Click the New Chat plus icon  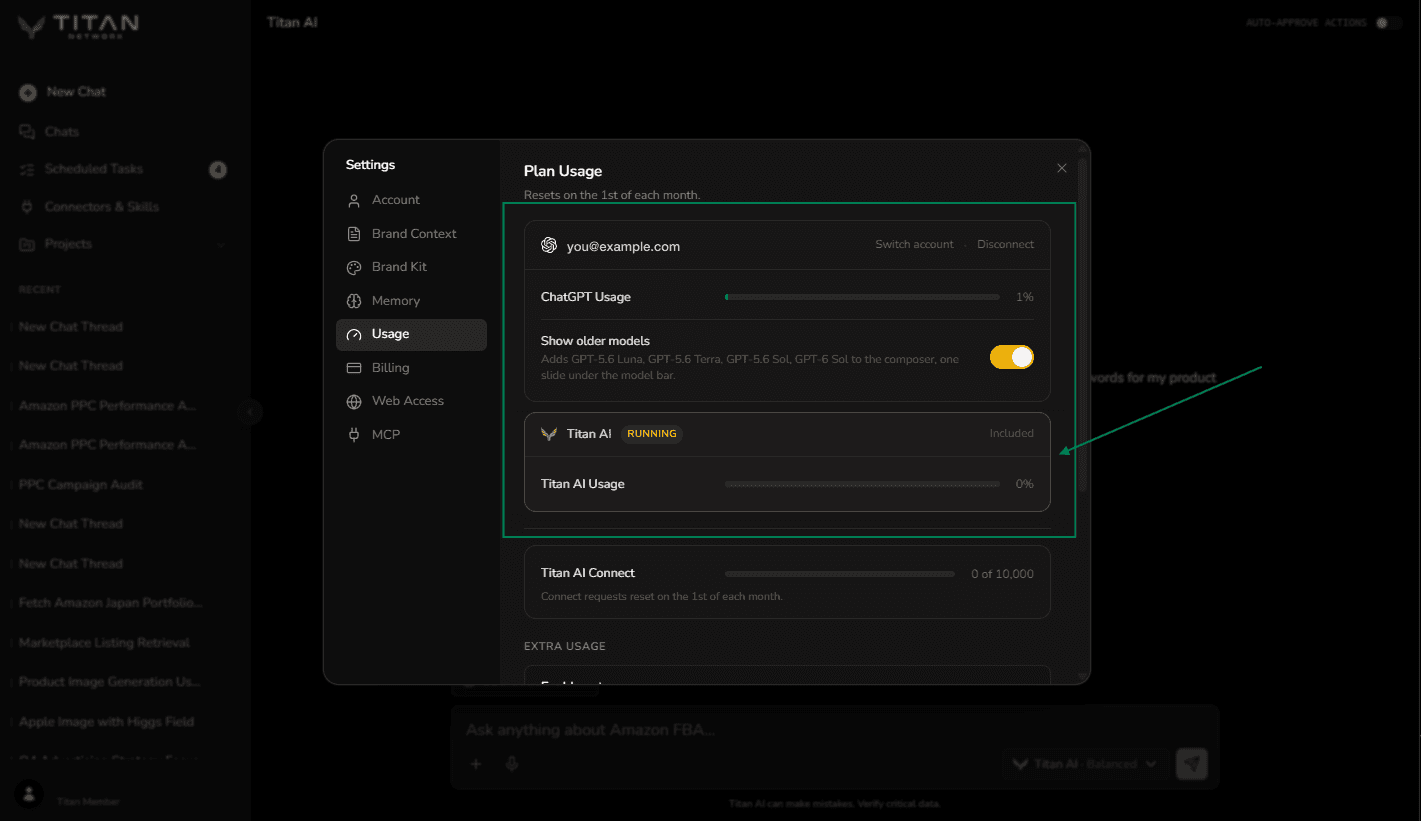(x=28, y=92)
